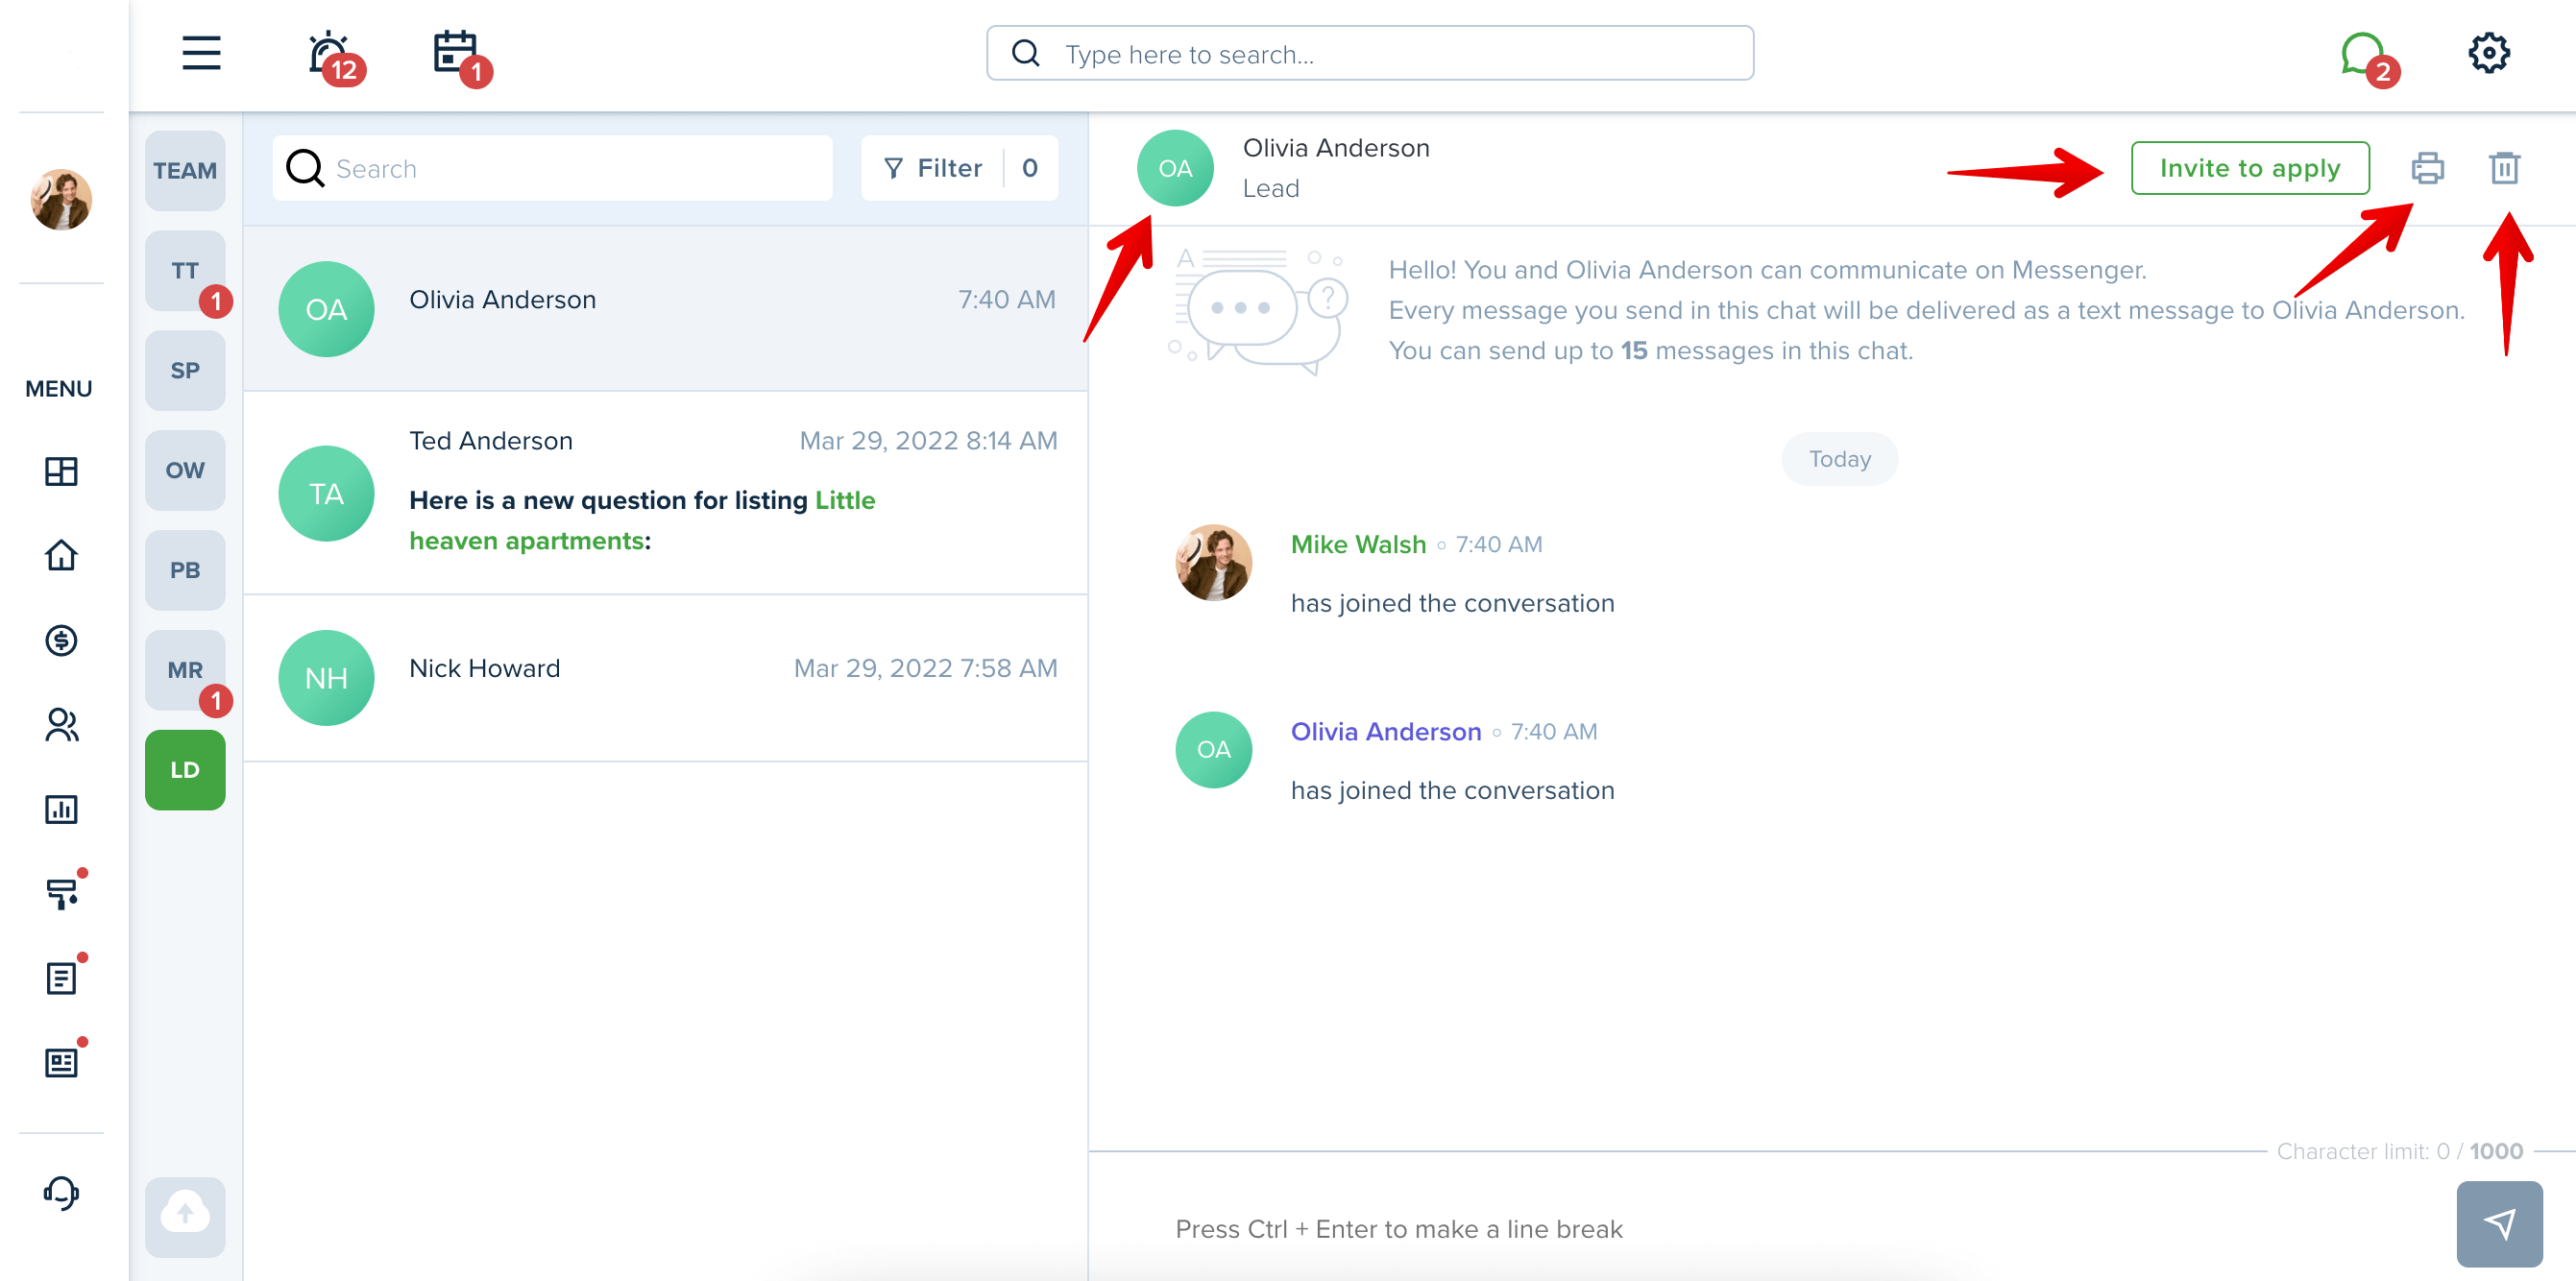Open the hamburger menu

(201, 53)
